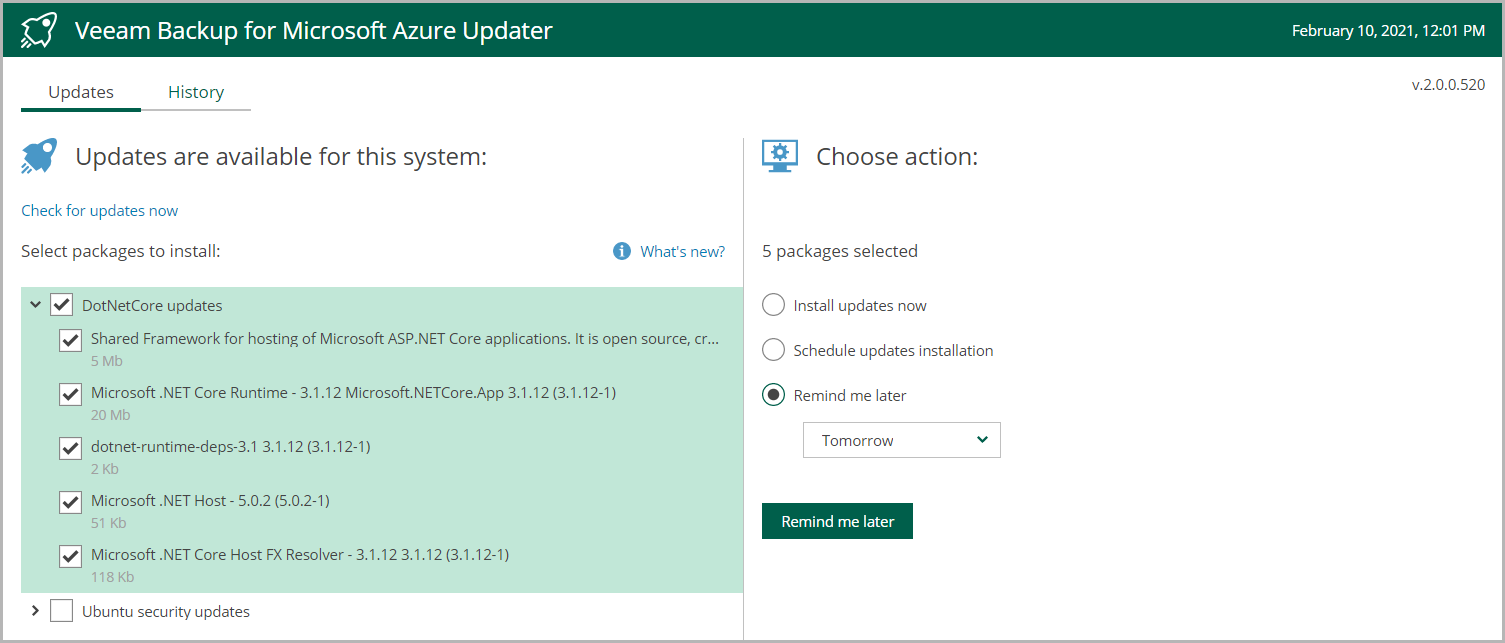Uncheck .NET Core Host FX Resolver checkbox
Screen dimensions: 1505x643
tap(70, 556)
